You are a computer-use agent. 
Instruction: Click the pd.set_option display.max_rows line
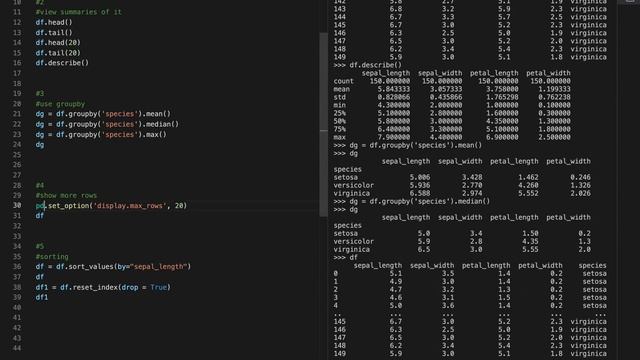pos(111,205)
